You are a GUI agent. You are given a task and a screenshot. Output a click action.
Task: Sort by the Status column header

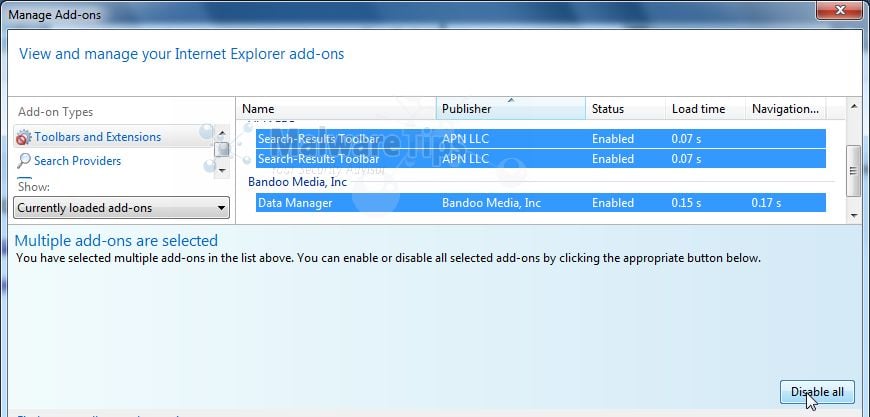point(625,109)
